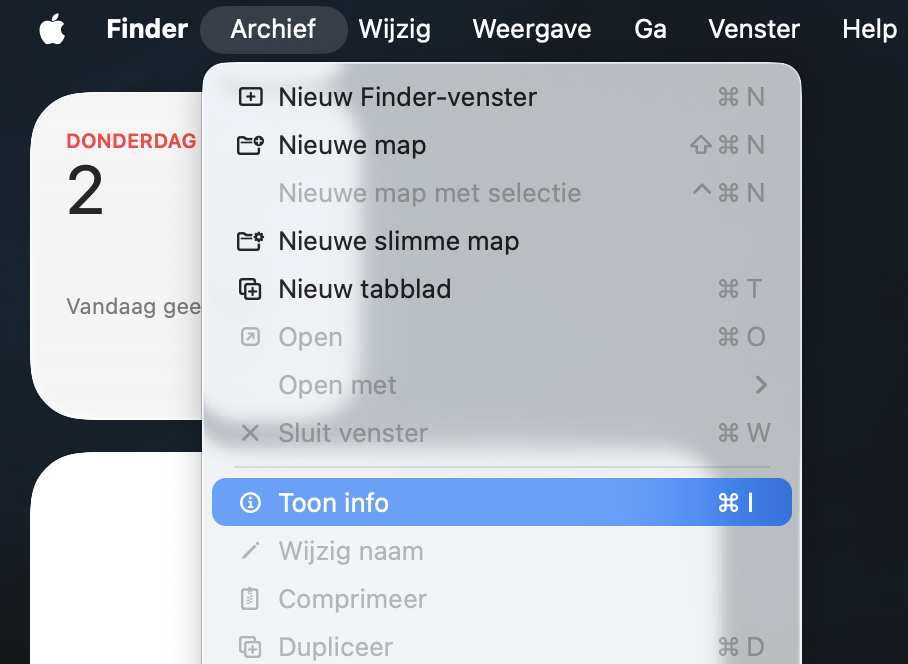Click the info icon beside Toon info
The image size is (908, 664).
pos(250,502)
